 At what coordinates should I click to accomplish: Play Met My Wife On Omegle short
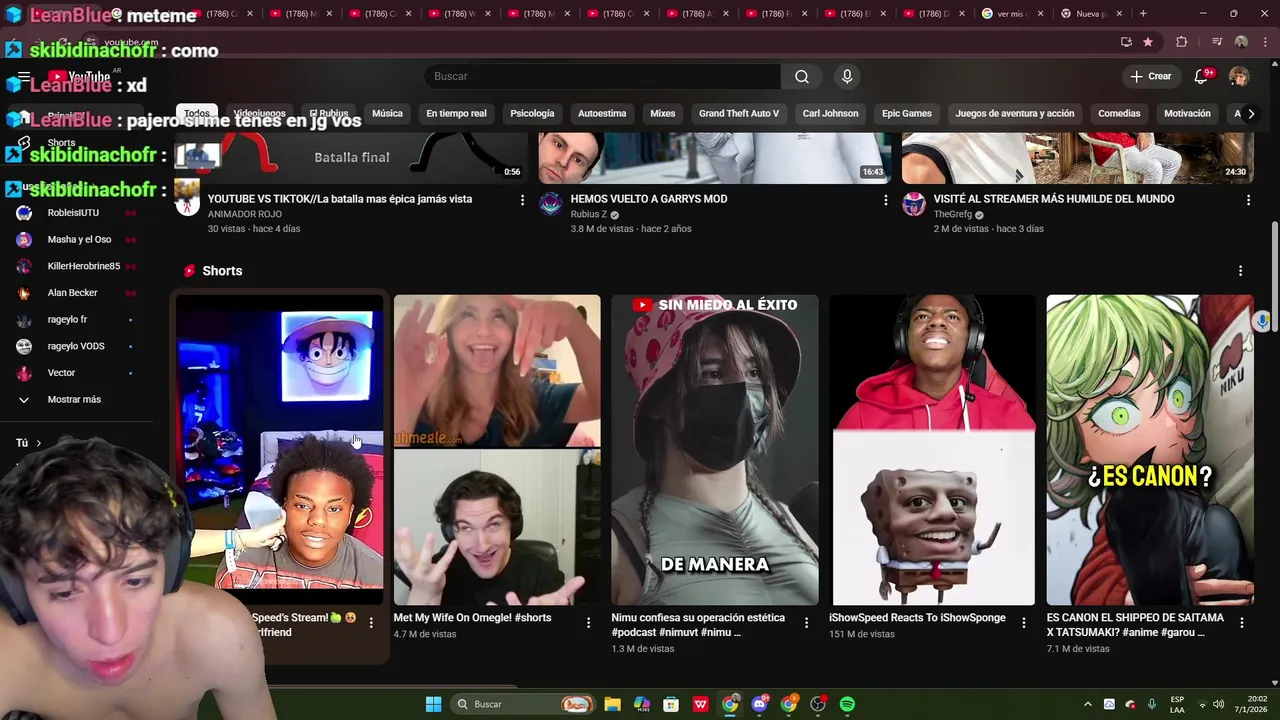pyautogui.click(x=497, y=450)
